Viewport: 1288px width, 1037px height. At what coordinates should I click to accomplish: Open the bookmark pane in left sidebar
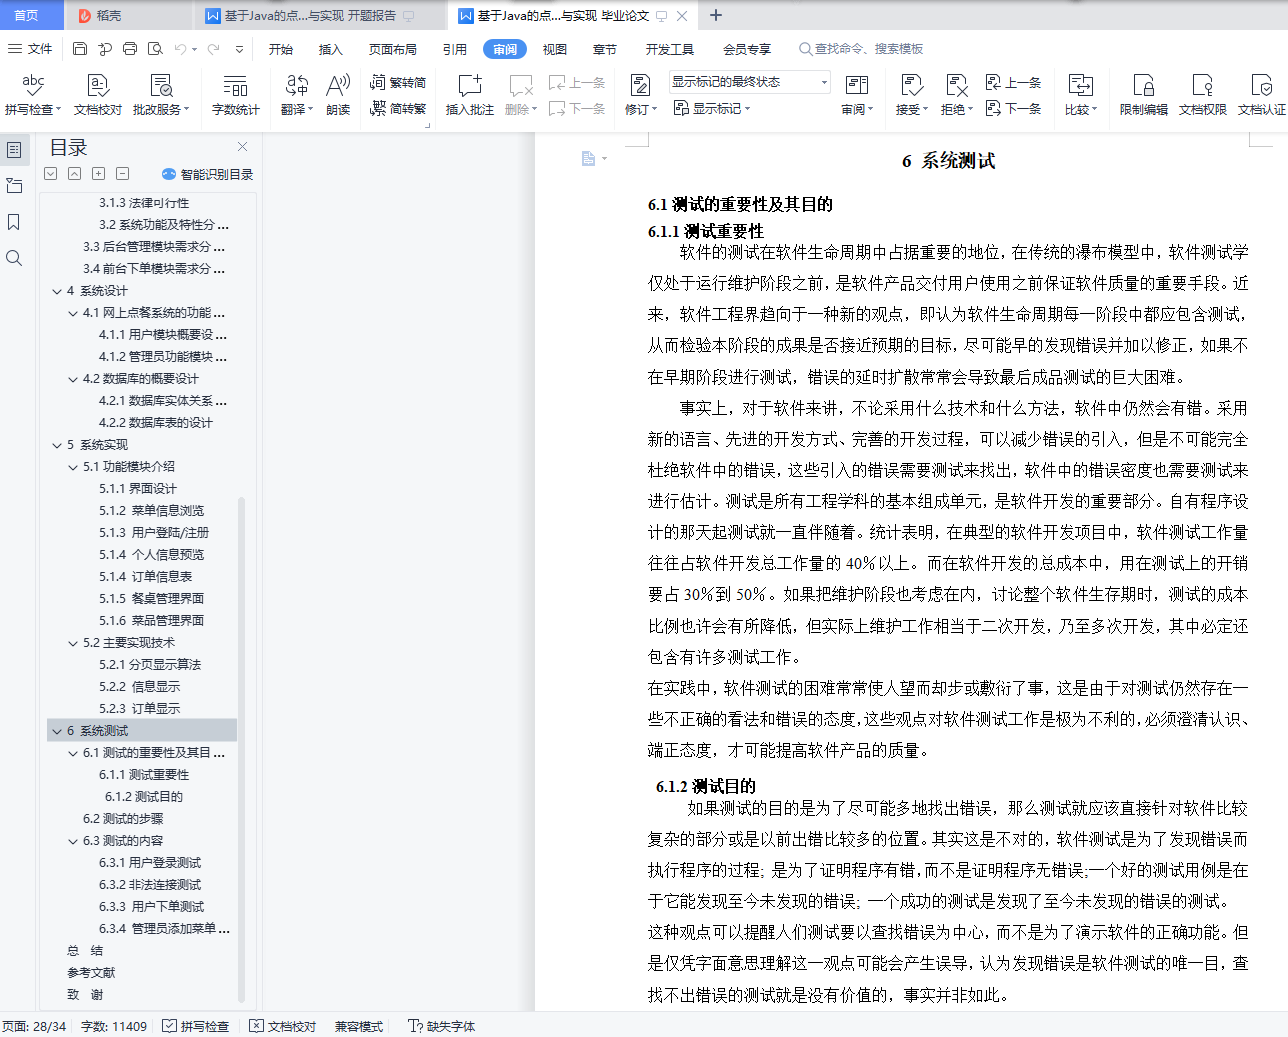pos(14,222)
